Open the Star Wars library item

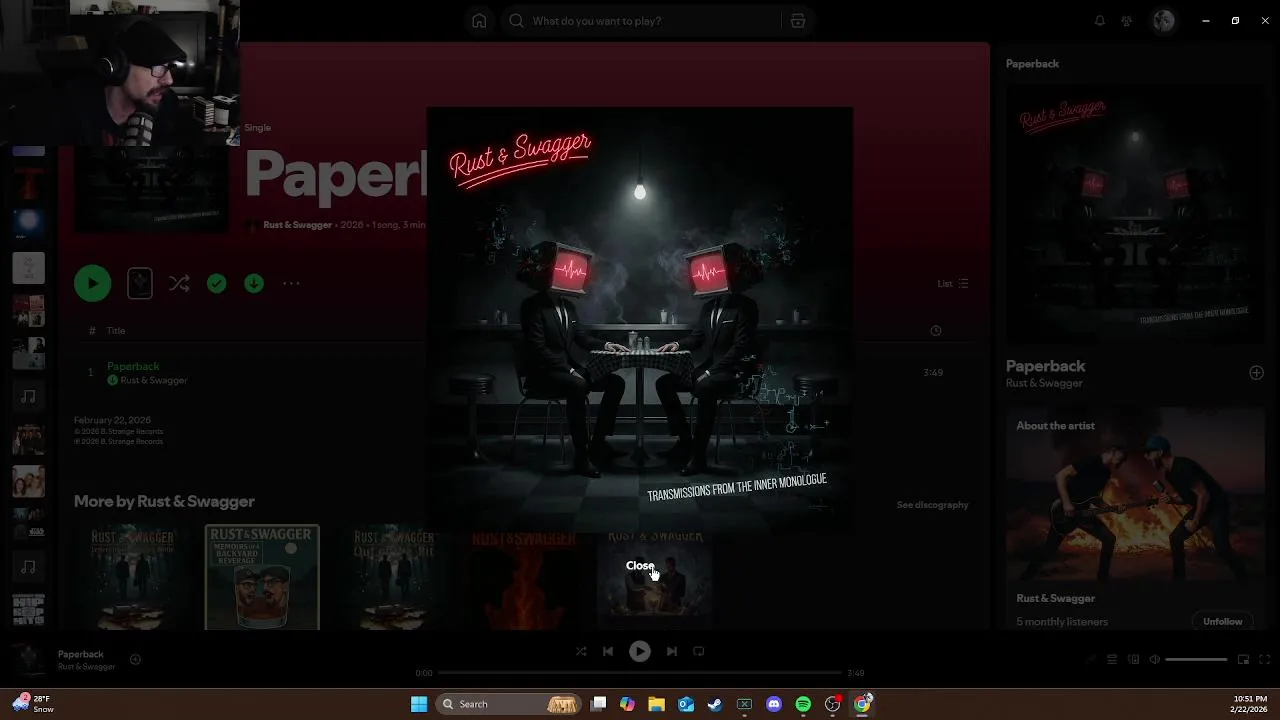pos(28,524)
